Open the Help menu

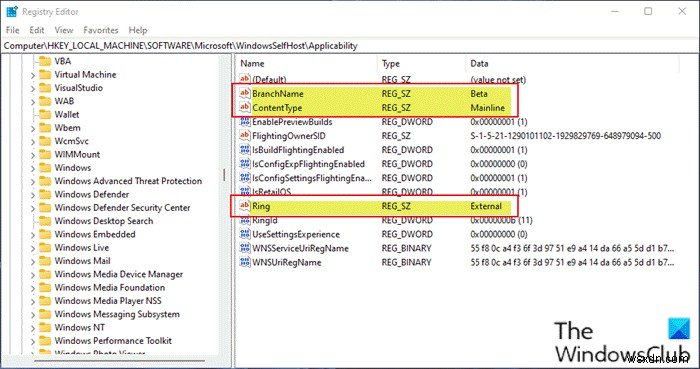point(138,30)
